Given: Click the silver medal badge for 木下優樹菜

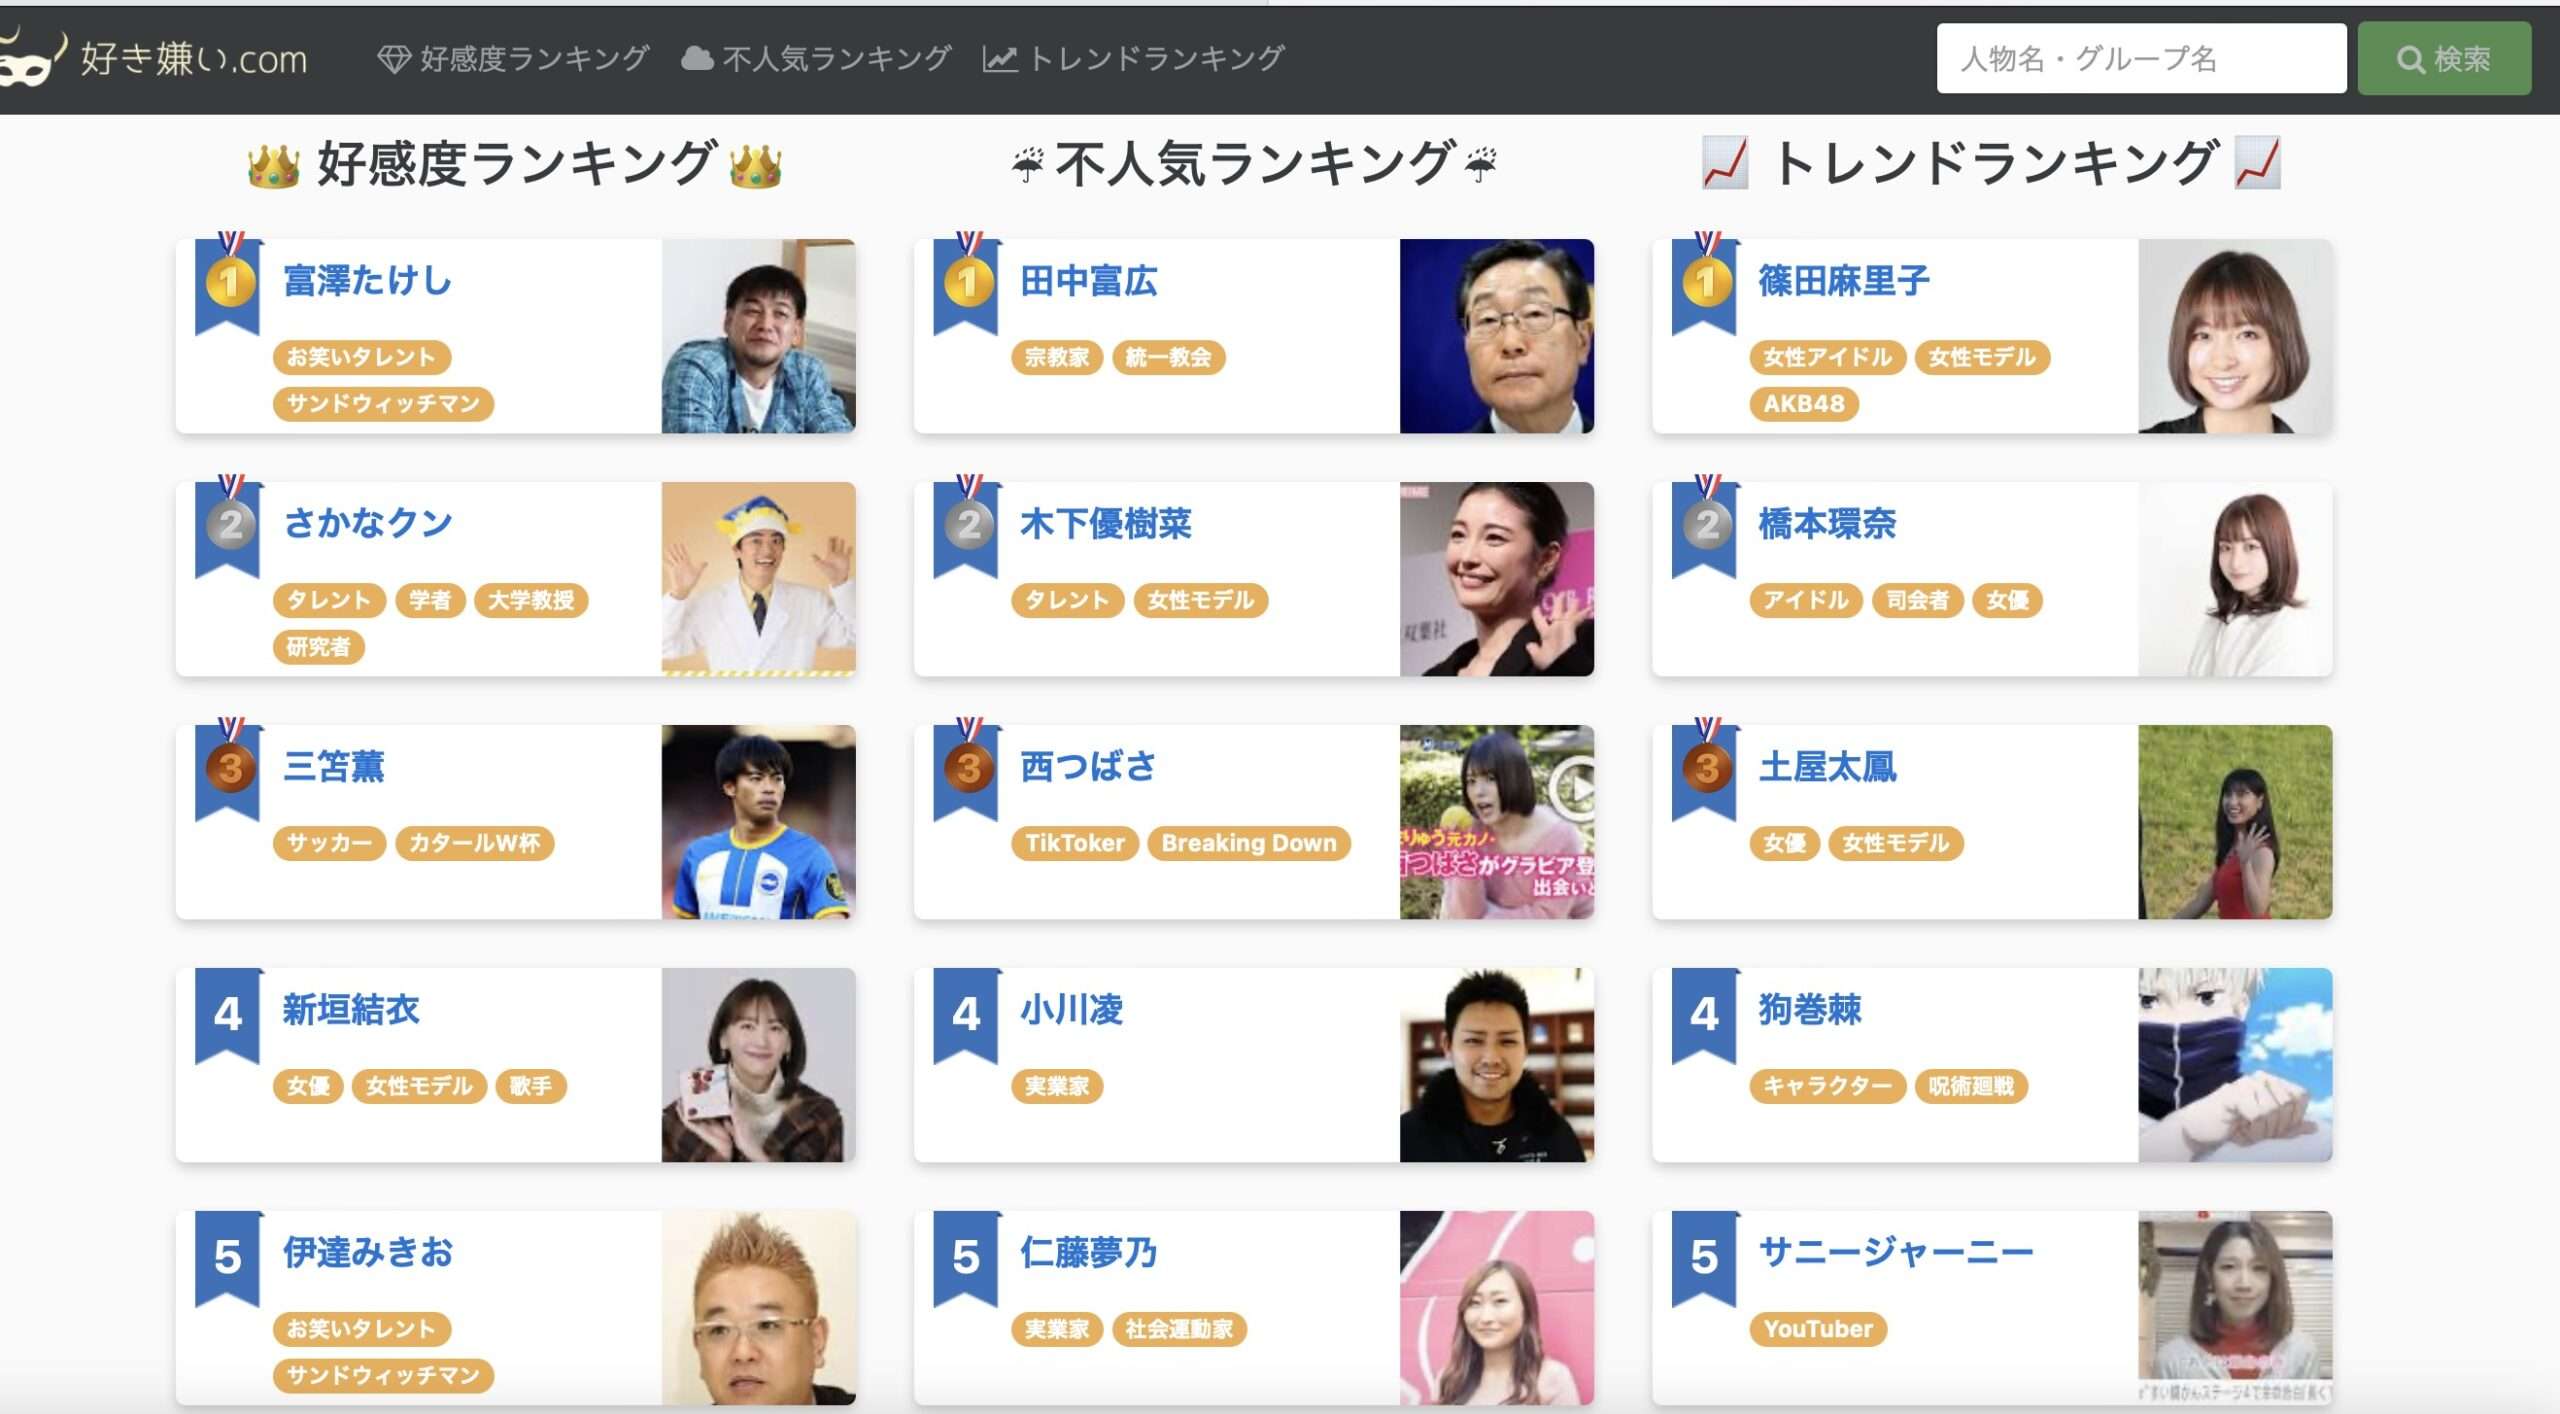Looking at the screenshot, I should click(968, 524).
